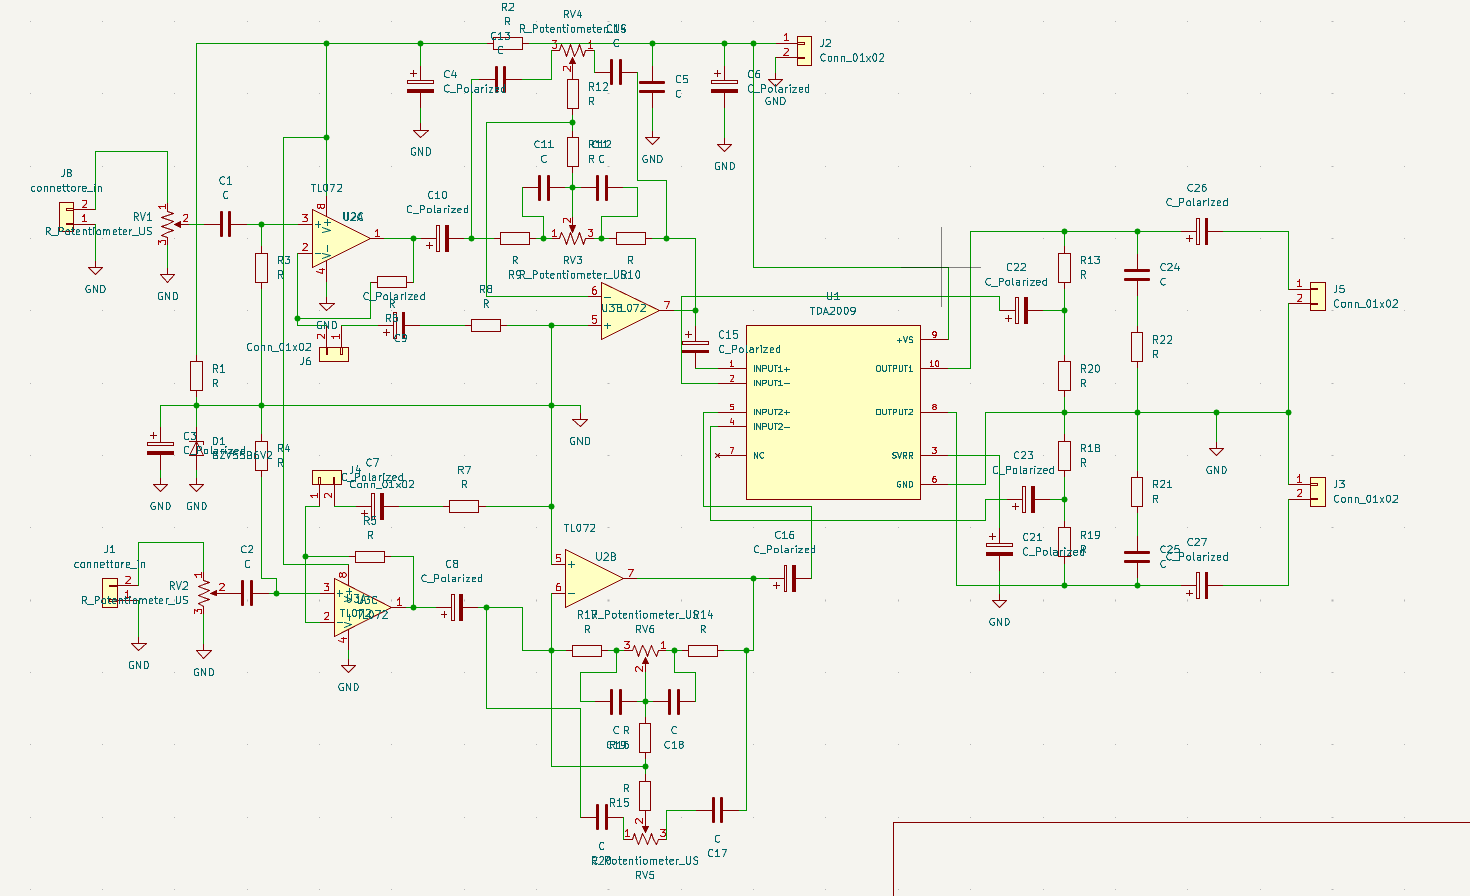Pick the U3B op-amp symbol
Screen dimensions: 1470x896
(x=630, y=310)
